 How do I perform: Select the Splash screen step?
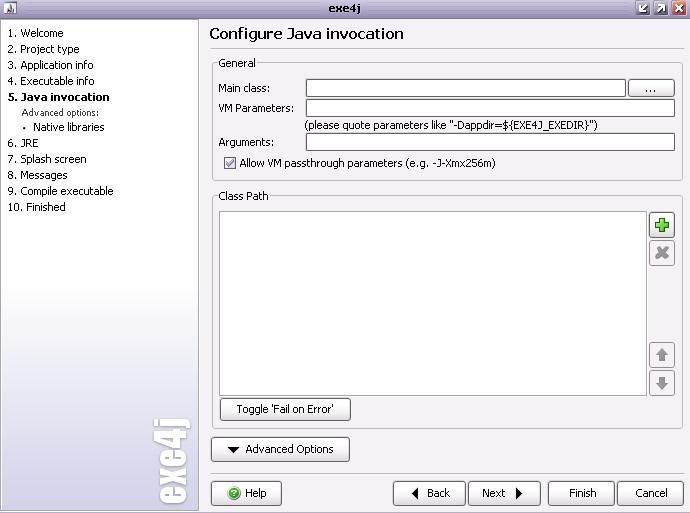(53, 159)
